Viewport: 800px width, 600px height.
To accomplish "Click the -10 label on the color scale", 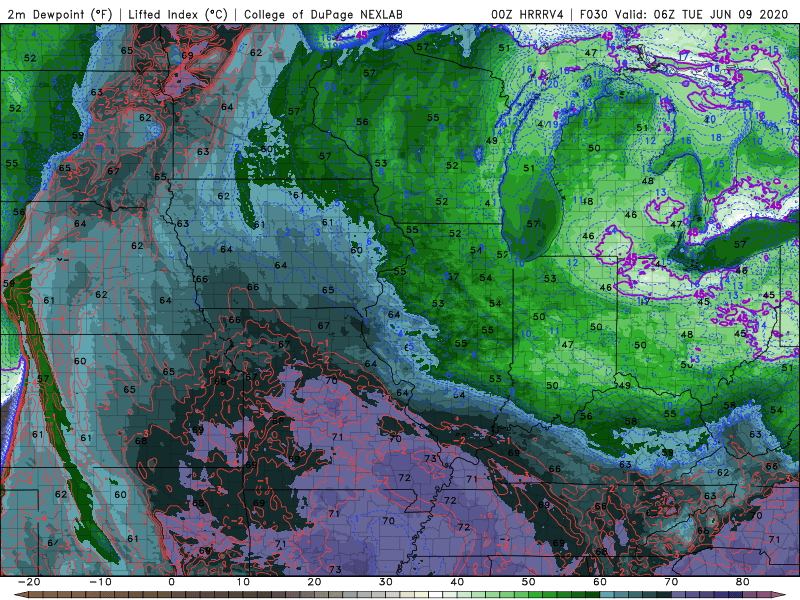I will point(100,582).
